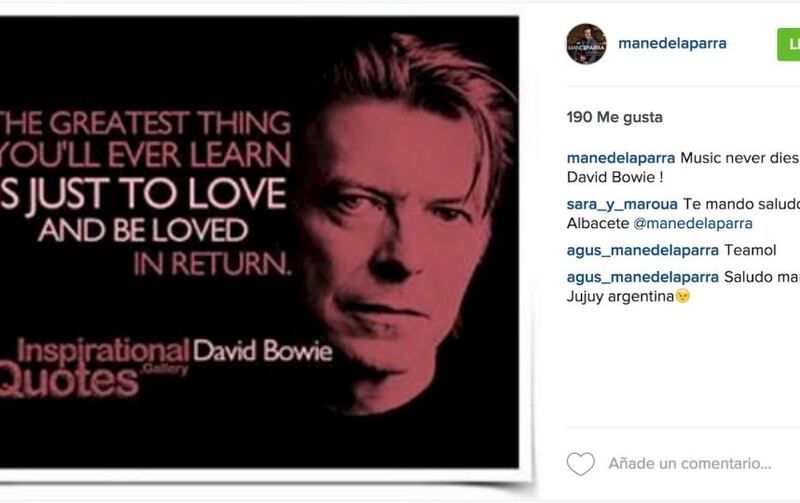The width and height of the screenshot is (800, 503).
Task: Click the Inspirational Quotes Gallery logo
Action: coord(95,367)
